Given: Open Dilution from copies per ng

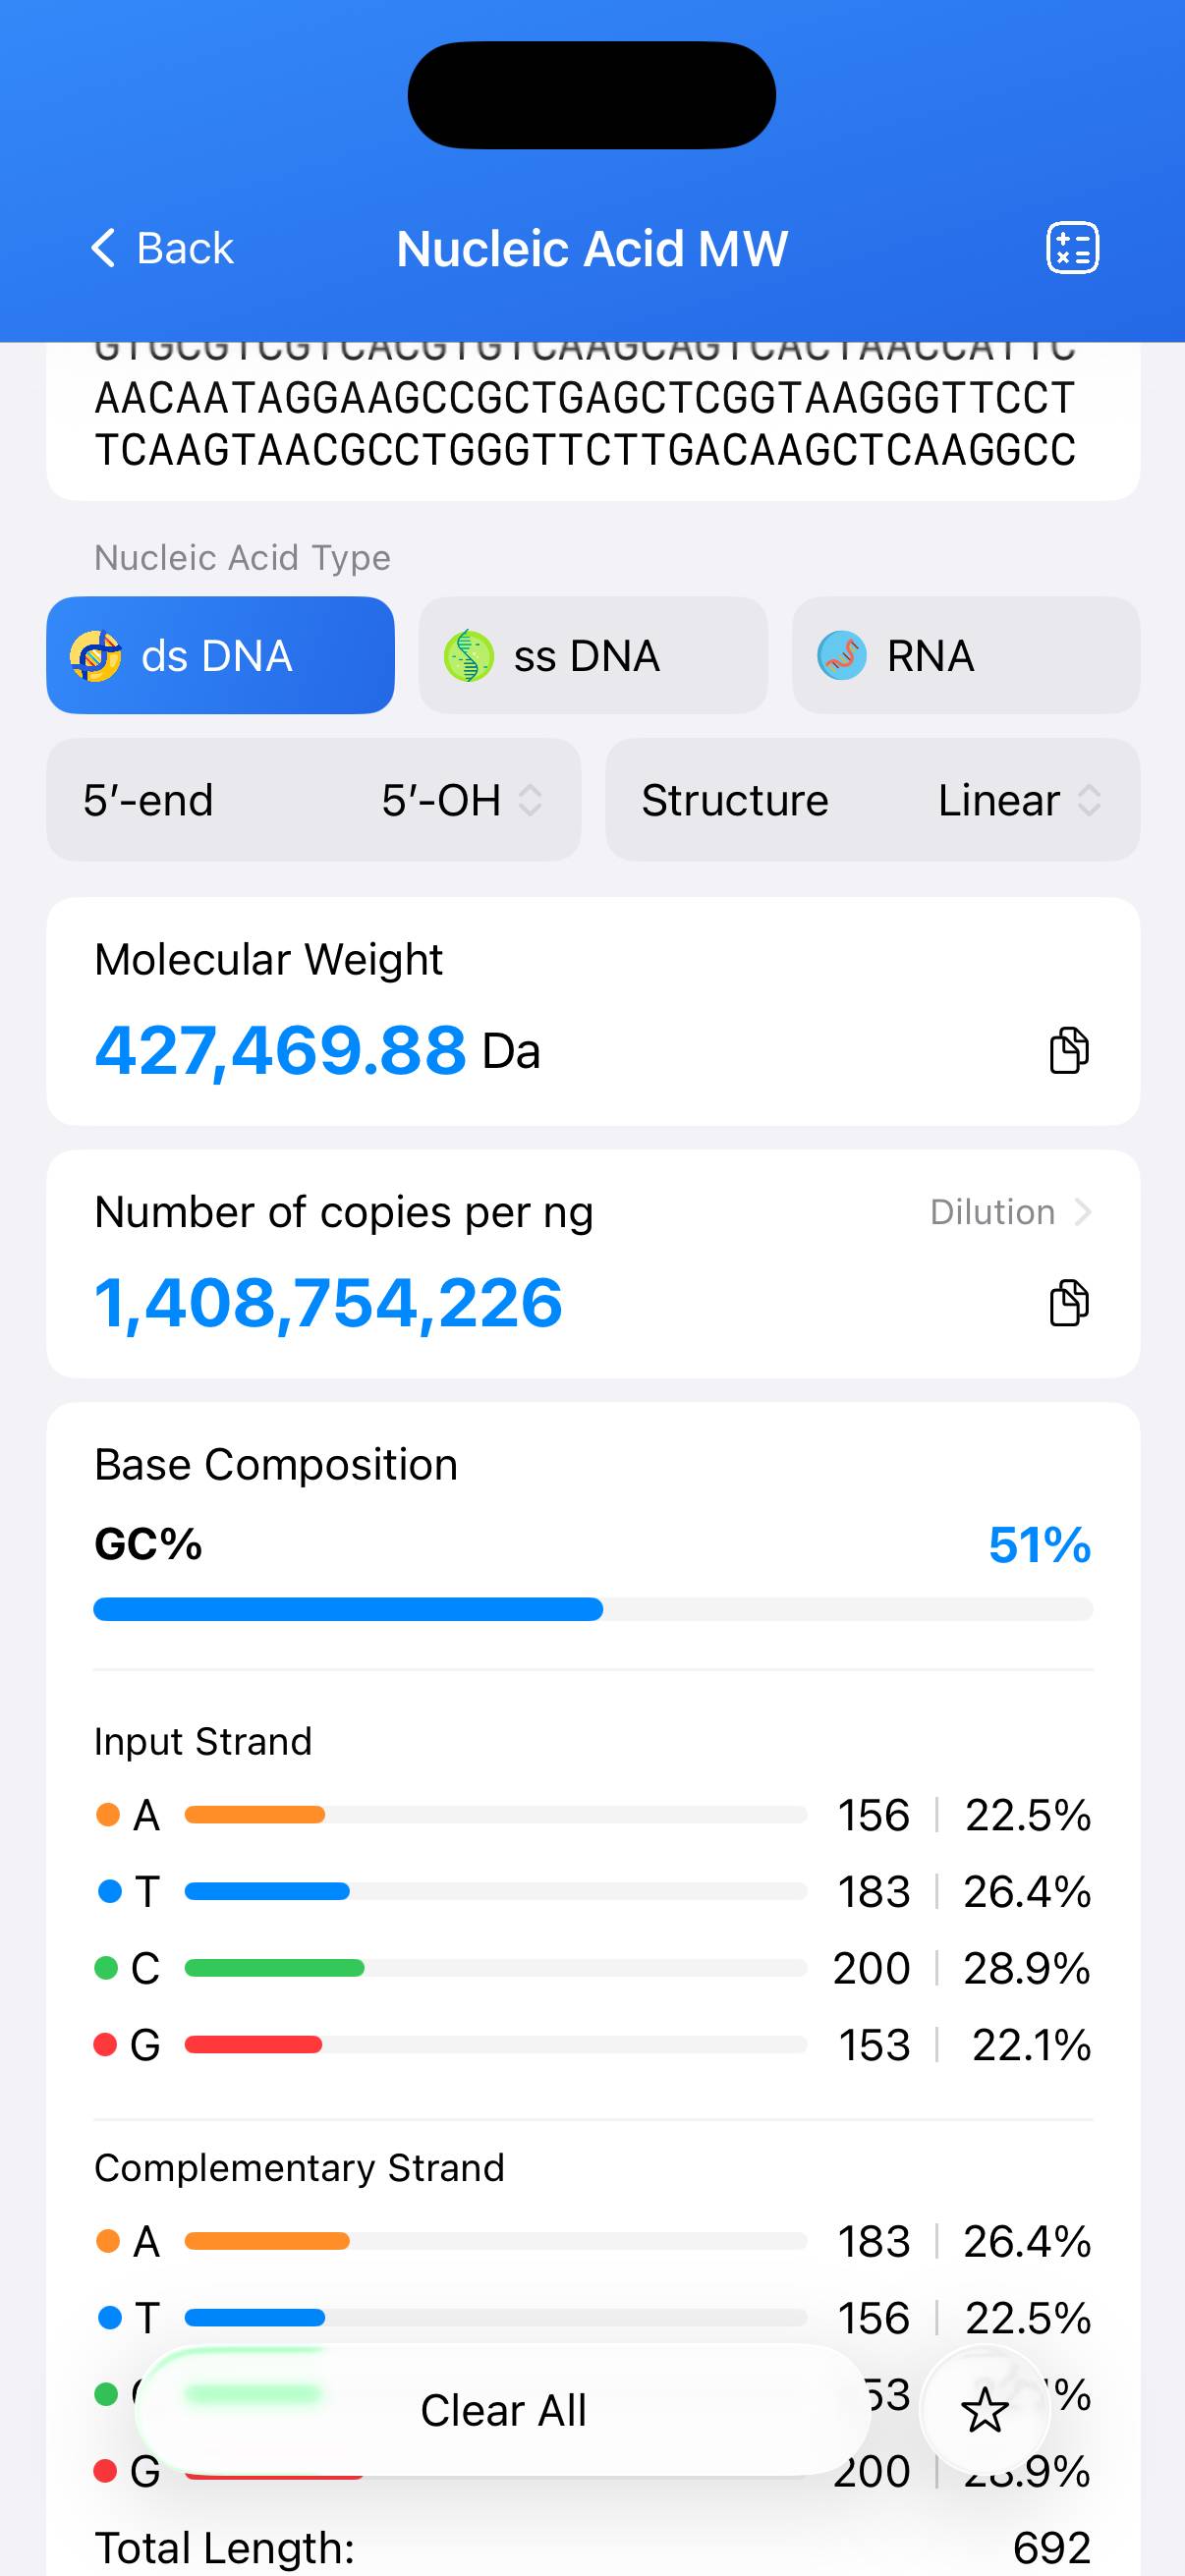Looking at the screenshot, I should click(1009, 1212).
